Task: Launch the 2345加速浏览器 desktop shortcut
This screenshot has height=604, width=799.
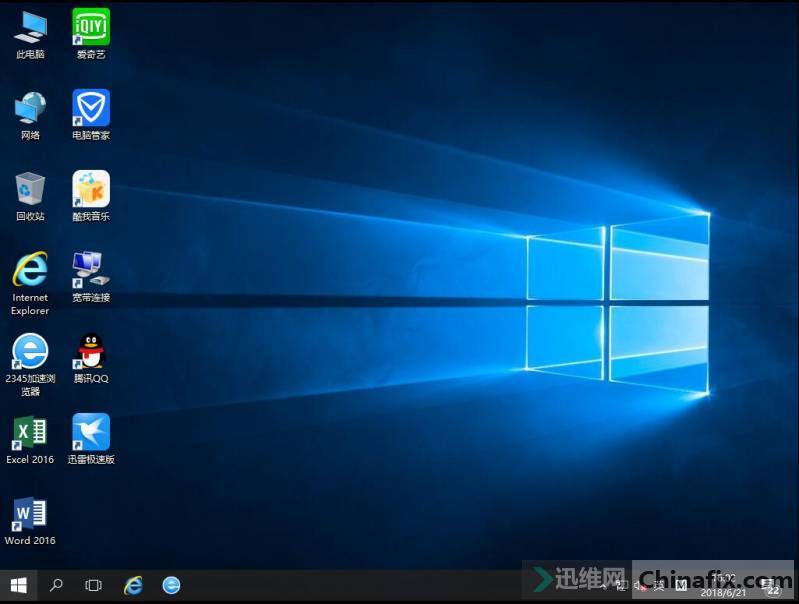Action: point(30,365)
